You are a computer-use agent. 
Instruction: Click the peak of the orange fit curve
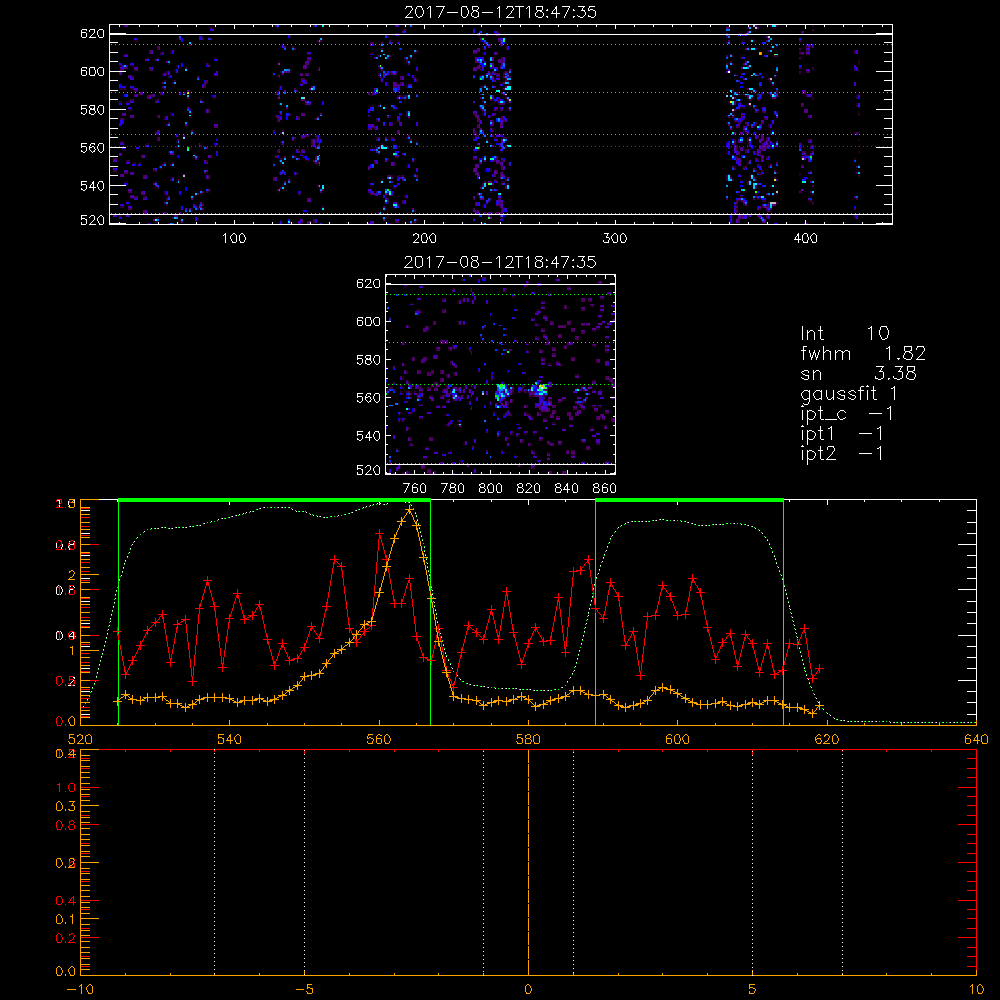(x=409, y=510)
